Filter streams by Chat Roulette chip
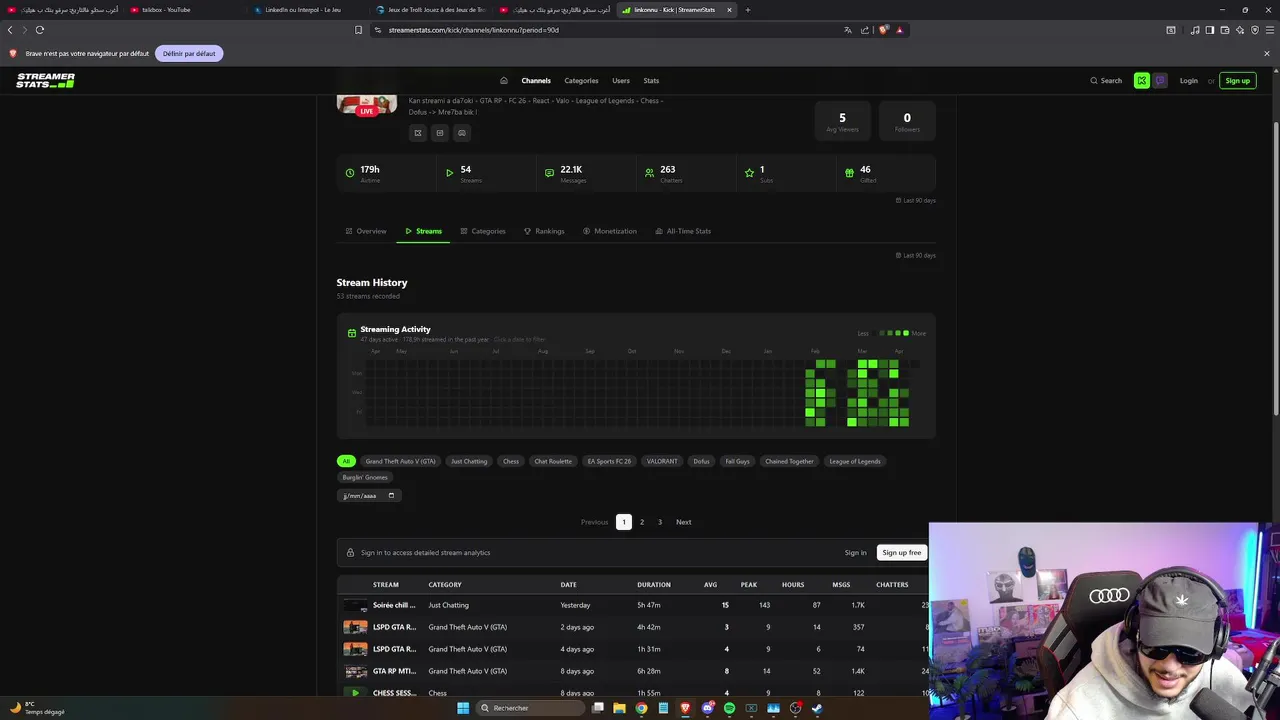1280x720 pixels. tap(553, 462)
